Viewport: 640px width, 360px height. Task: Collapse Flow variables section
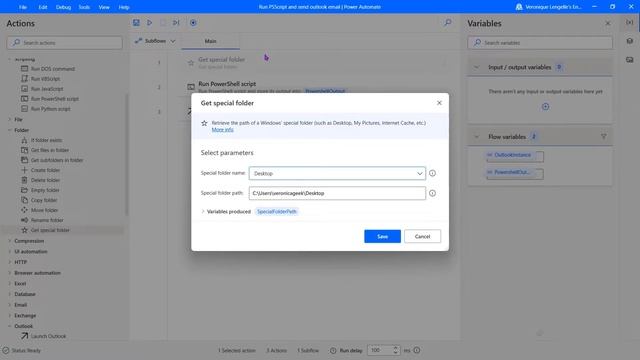pos(476,137)
